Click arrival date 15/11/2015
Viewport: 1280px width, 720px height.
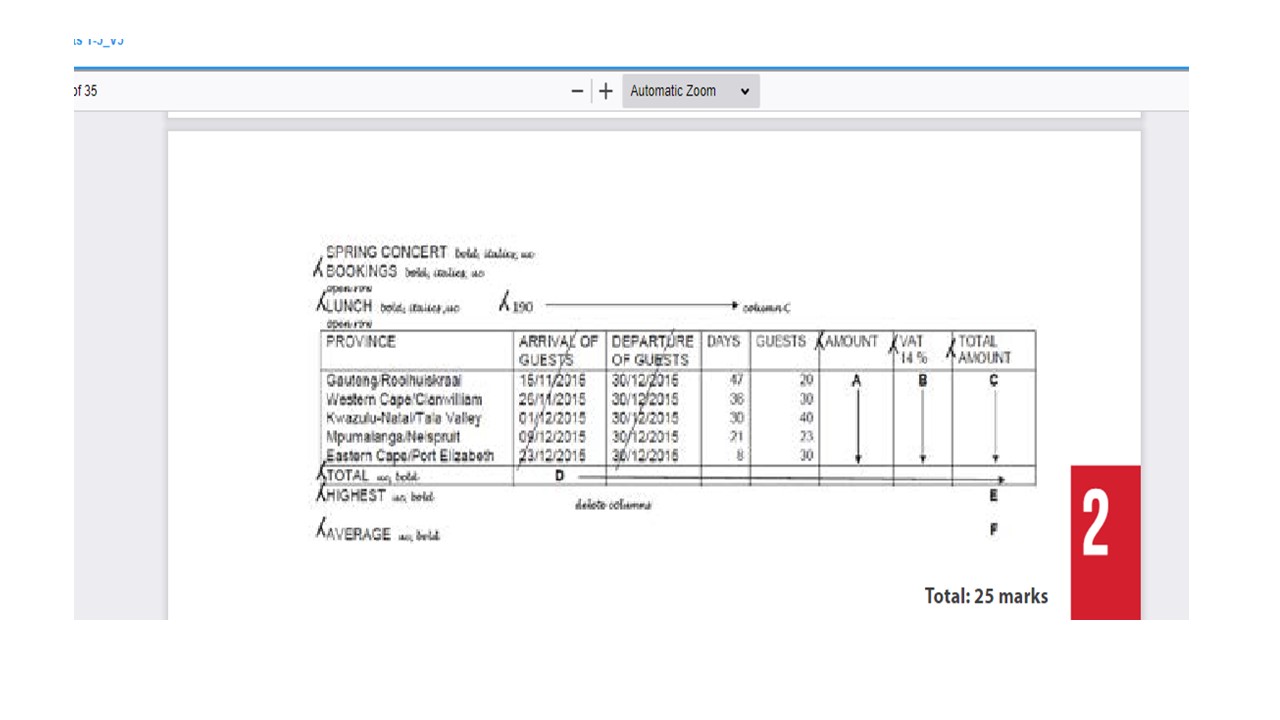pos(552,381)
